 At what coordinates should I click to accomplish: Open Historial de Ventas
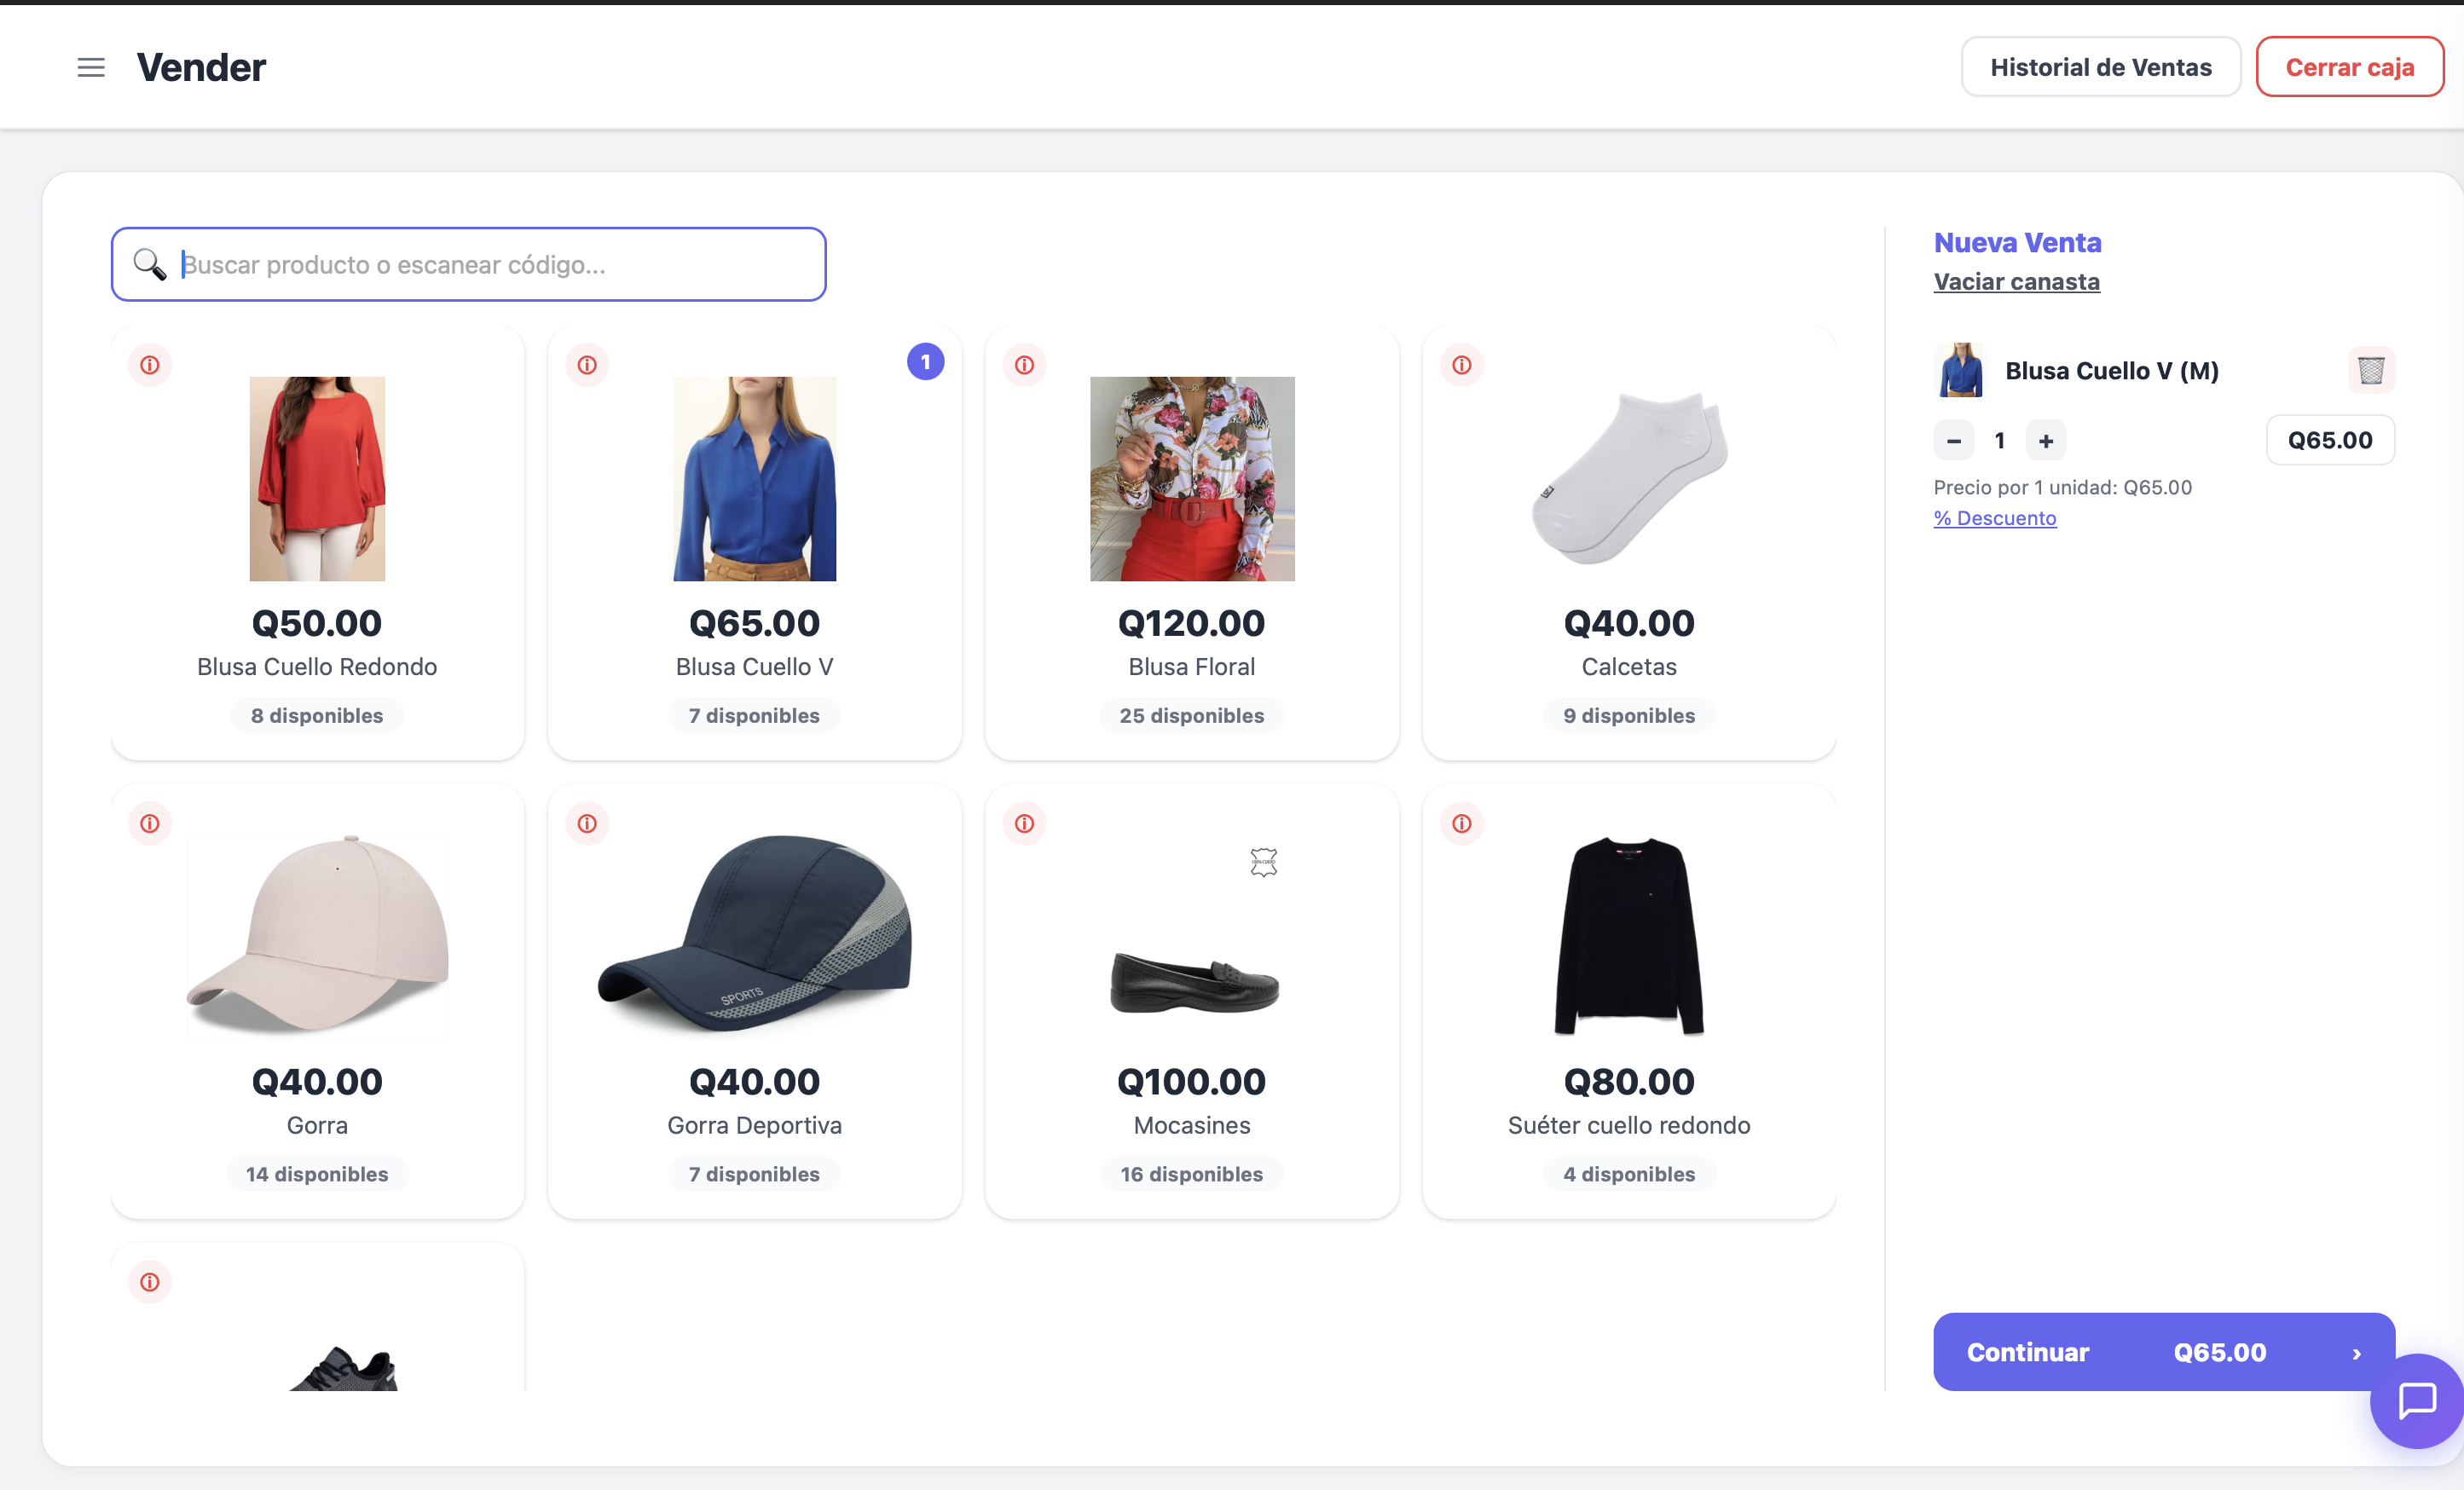click(x=2100, y=67)
